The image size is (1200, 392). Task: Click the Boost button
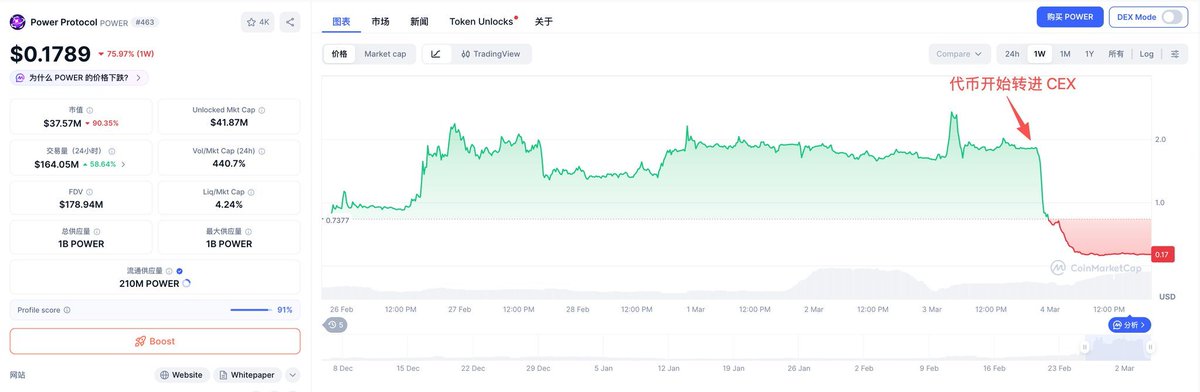tap(155, 341)
